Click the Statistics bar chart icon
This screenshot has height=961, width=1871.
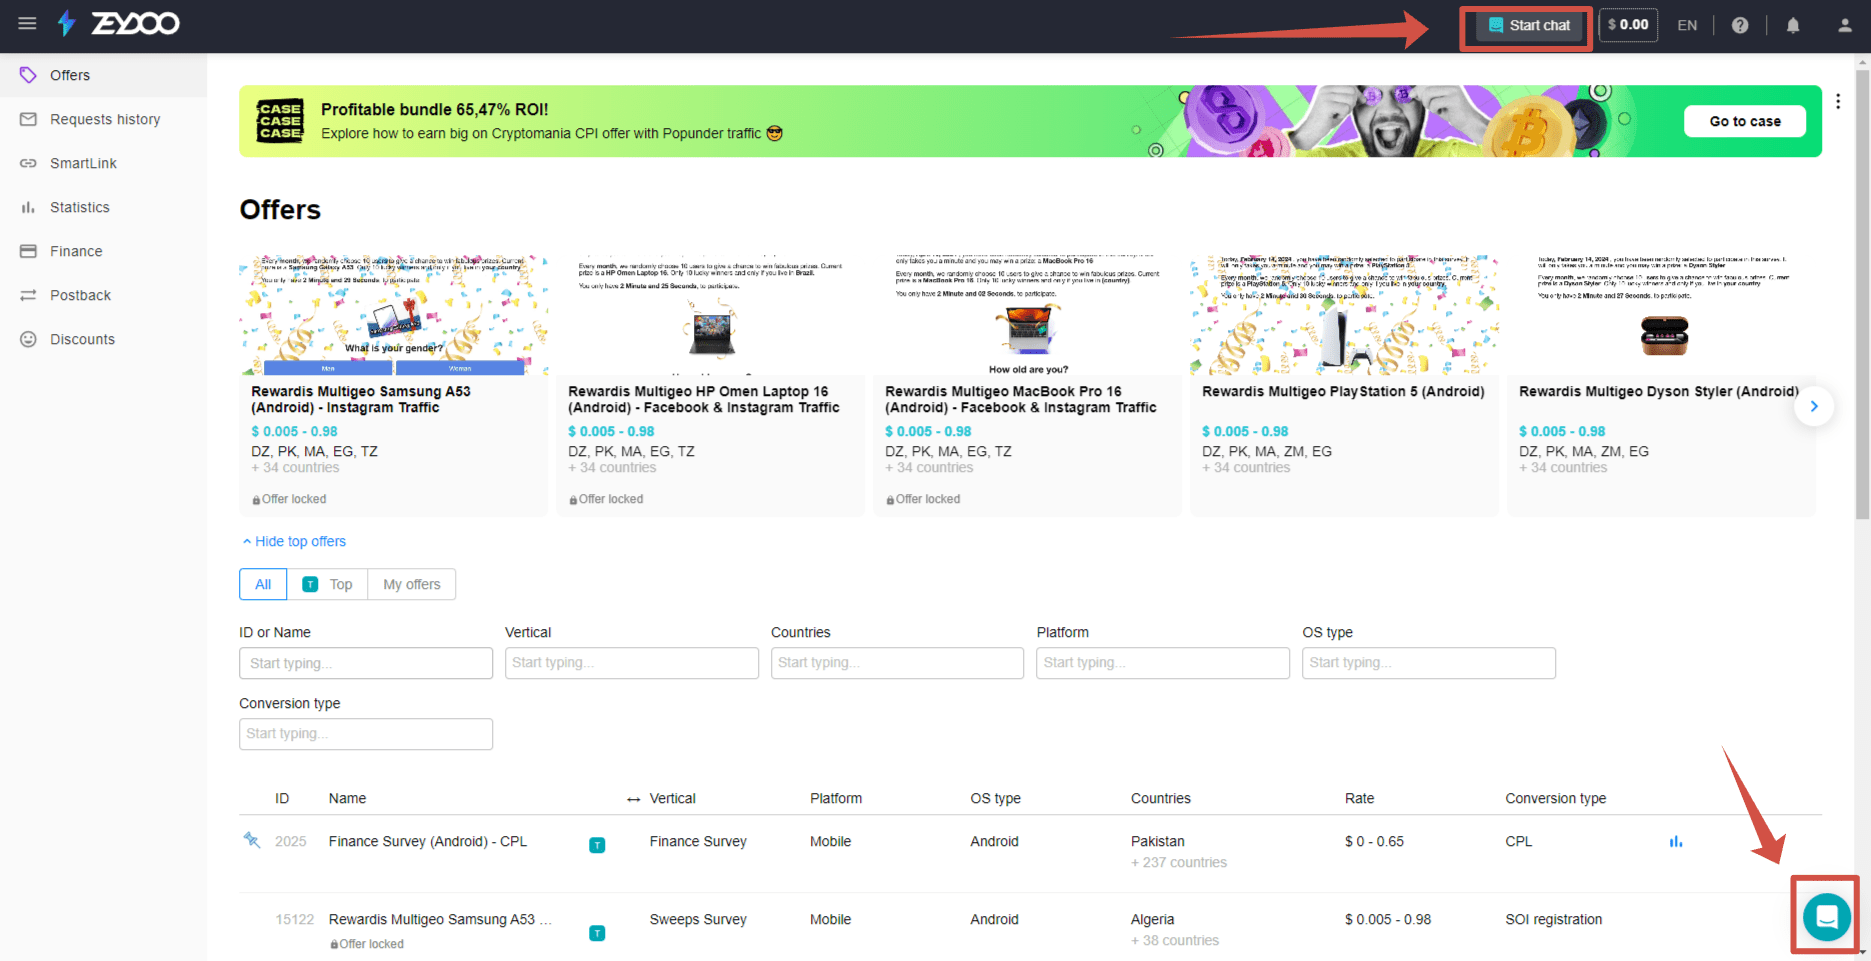[x=28, y=207]
